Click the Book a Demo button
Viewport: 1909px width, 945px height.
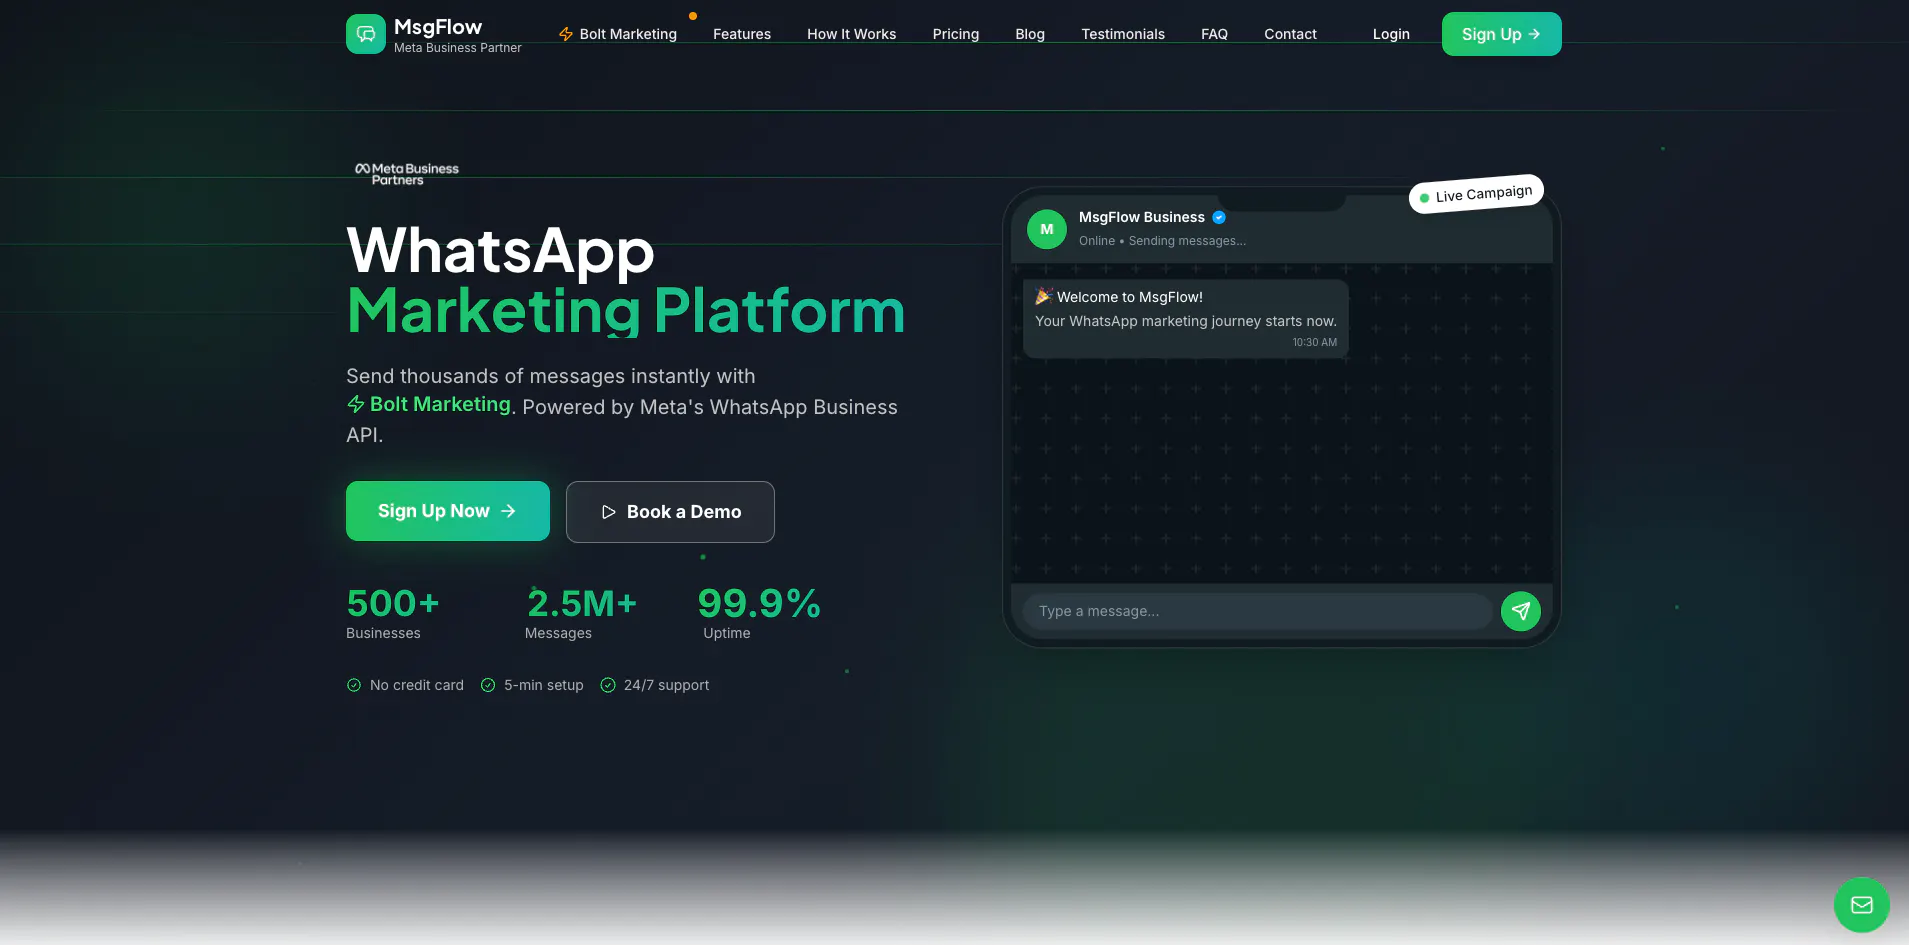670,512
